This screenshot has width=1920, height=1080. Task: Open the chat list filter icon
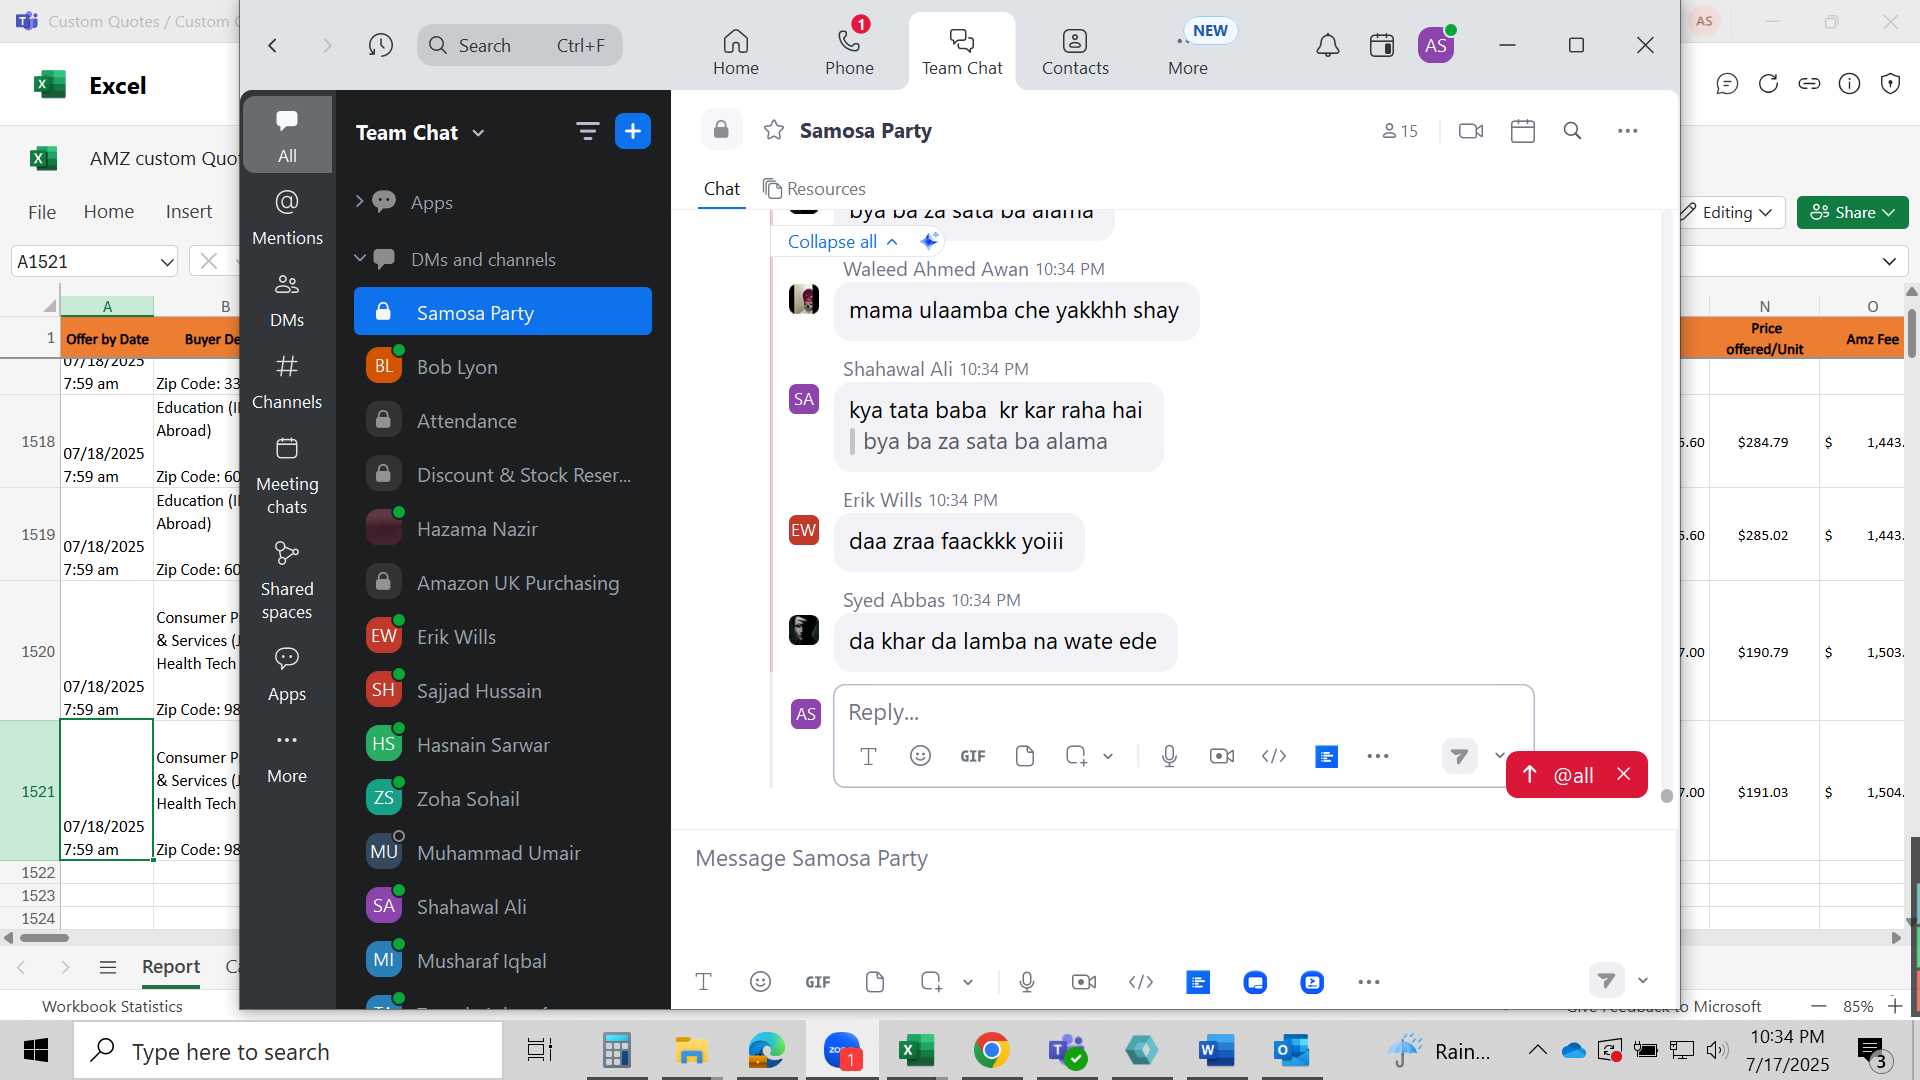coord(587,131)
